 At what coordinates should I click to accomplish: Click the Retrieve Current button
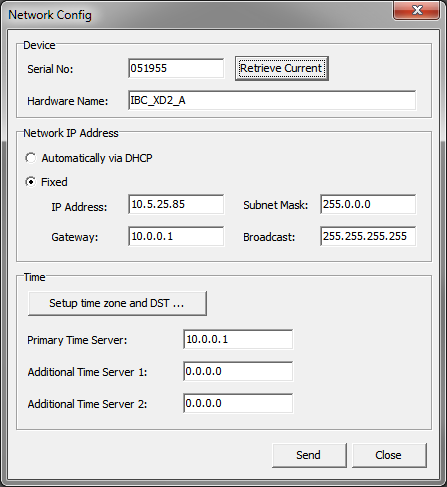[x=282, y=68]
